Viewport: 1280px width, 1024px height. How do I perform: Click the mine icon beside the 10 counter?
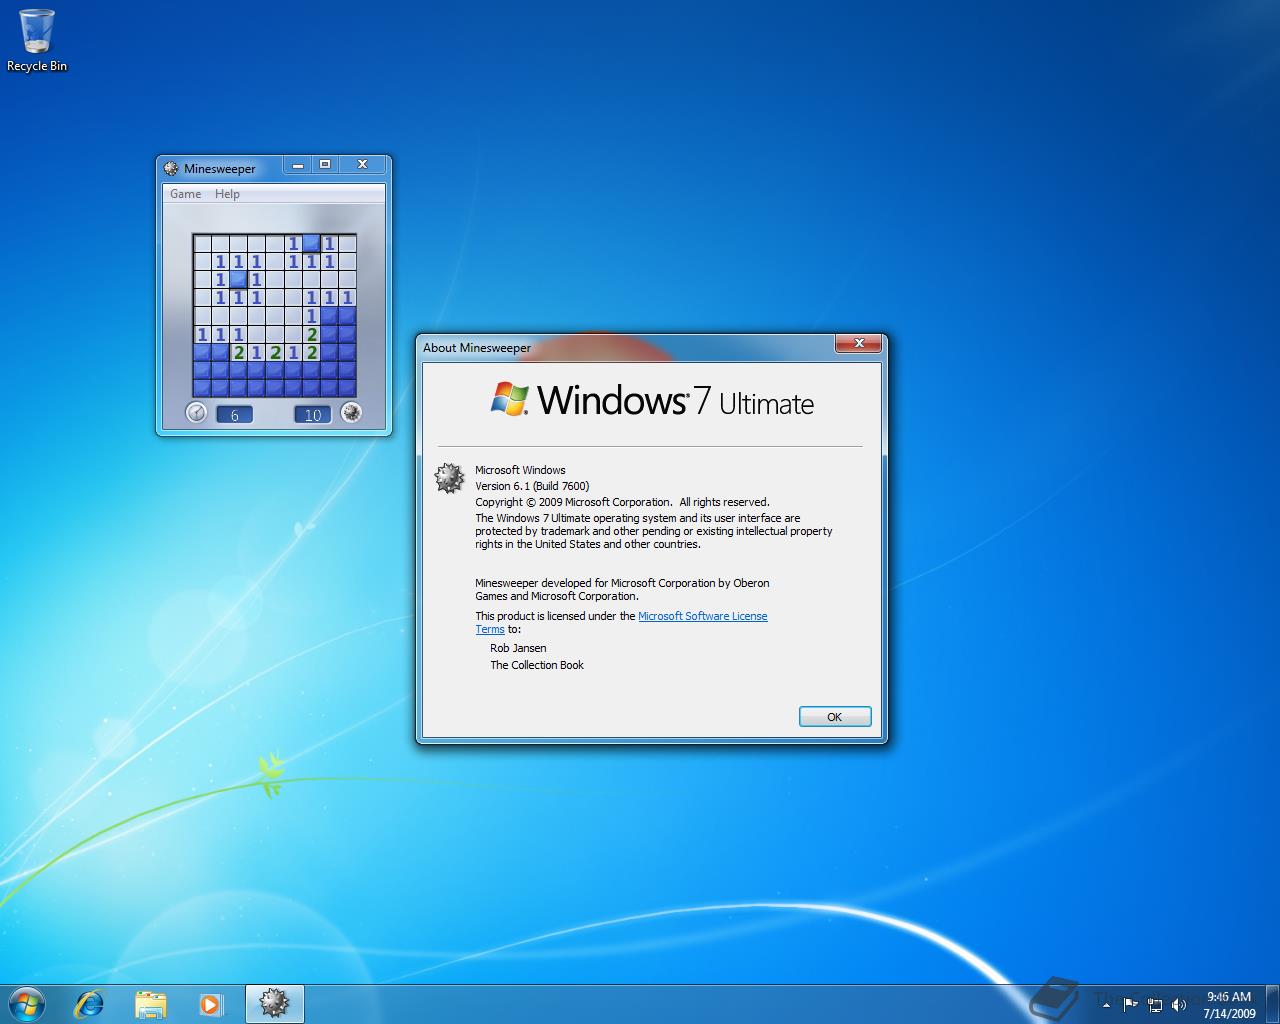pos(351,412)
